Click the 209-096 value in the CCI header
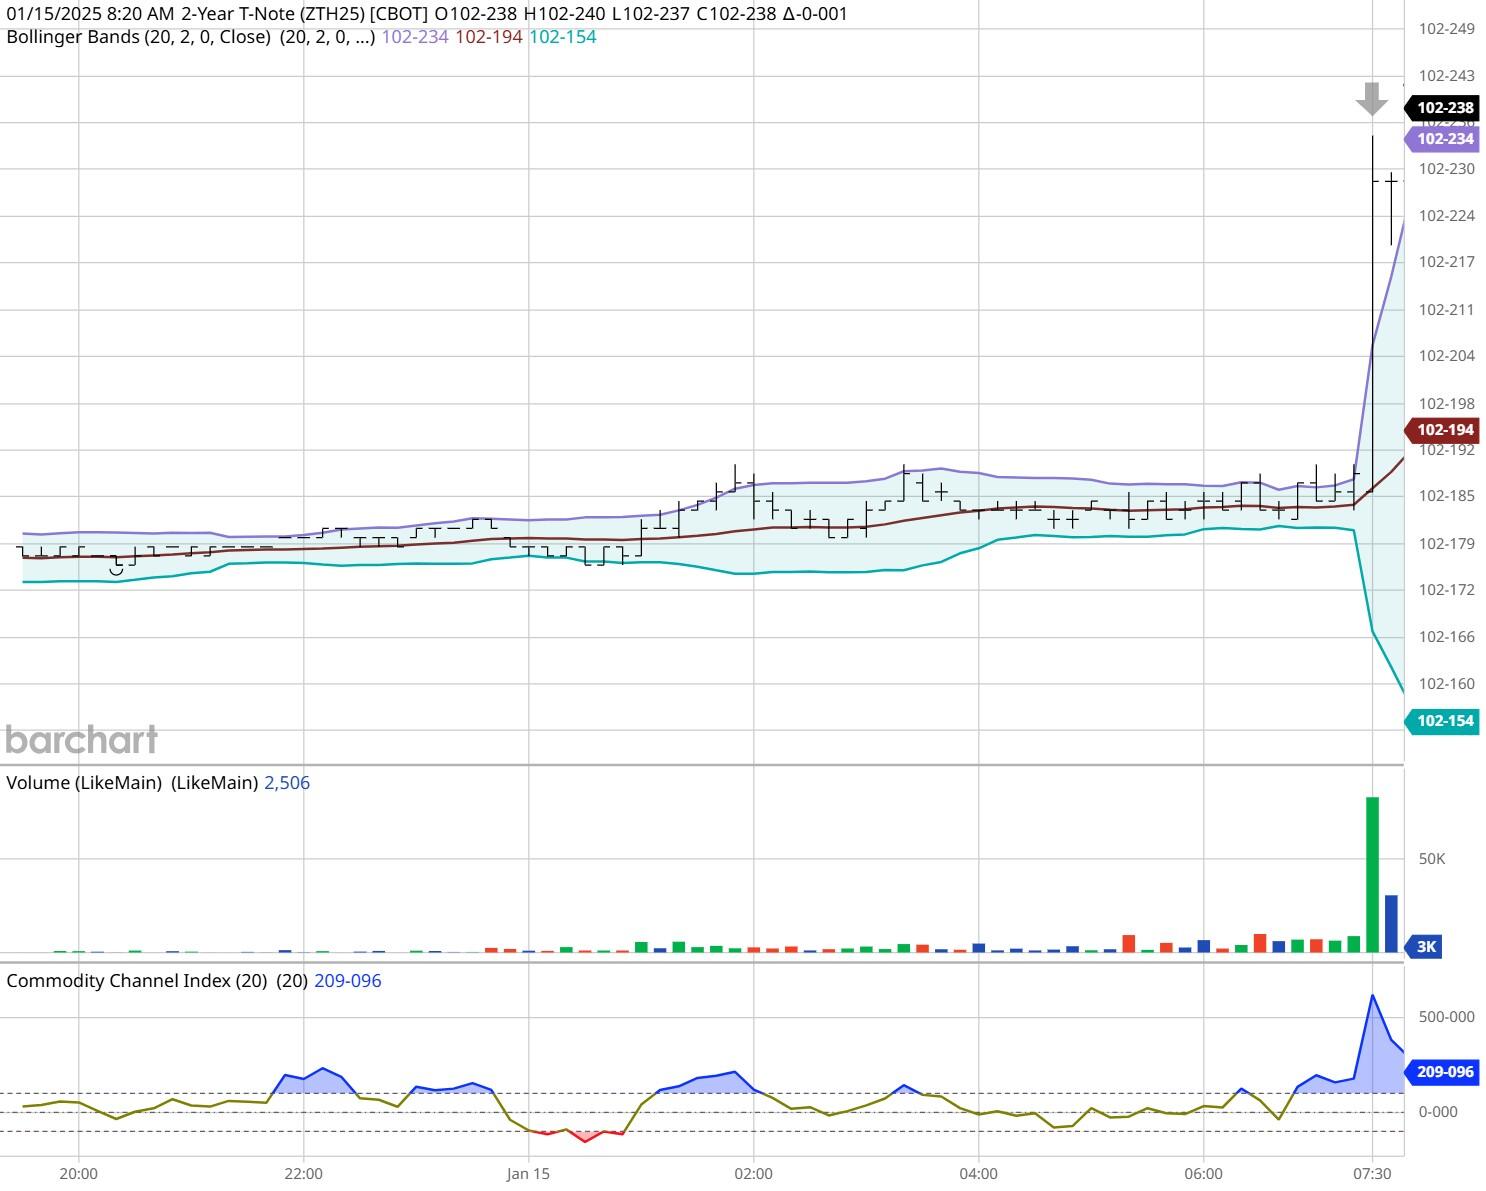 [348, 981]
